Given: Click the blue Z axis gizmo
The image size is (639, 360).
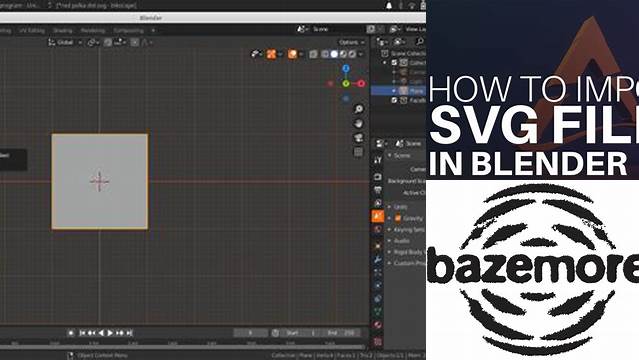Looking at the screenshot, I should (346, 68).
